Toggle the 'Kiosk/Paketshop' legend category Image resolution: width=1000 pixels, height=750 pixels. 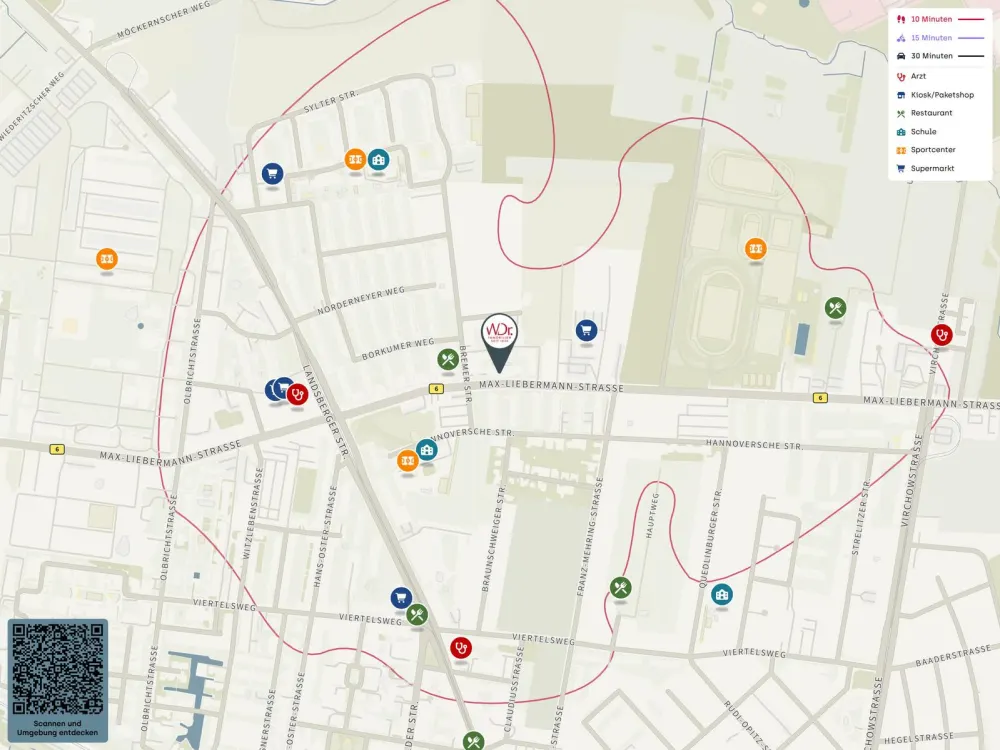[x=935, y=95]
